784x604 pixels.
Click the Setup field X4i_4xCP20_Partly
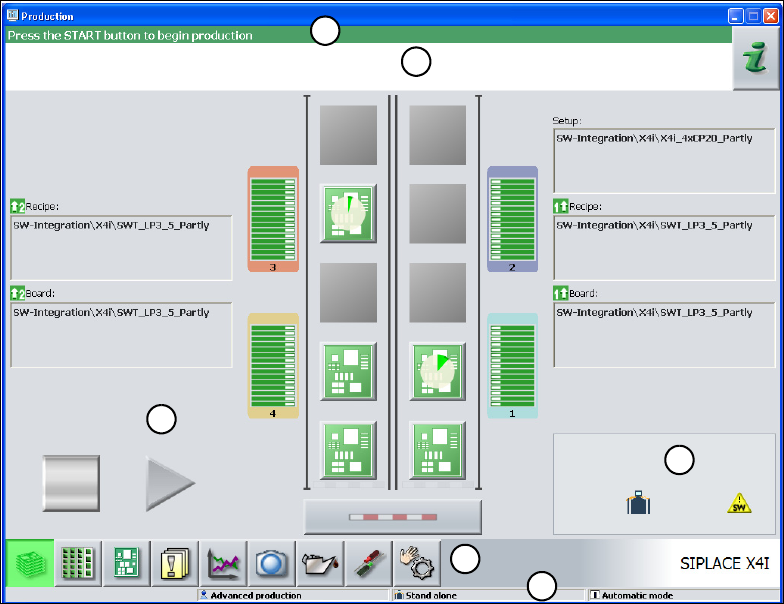[664, 161]
